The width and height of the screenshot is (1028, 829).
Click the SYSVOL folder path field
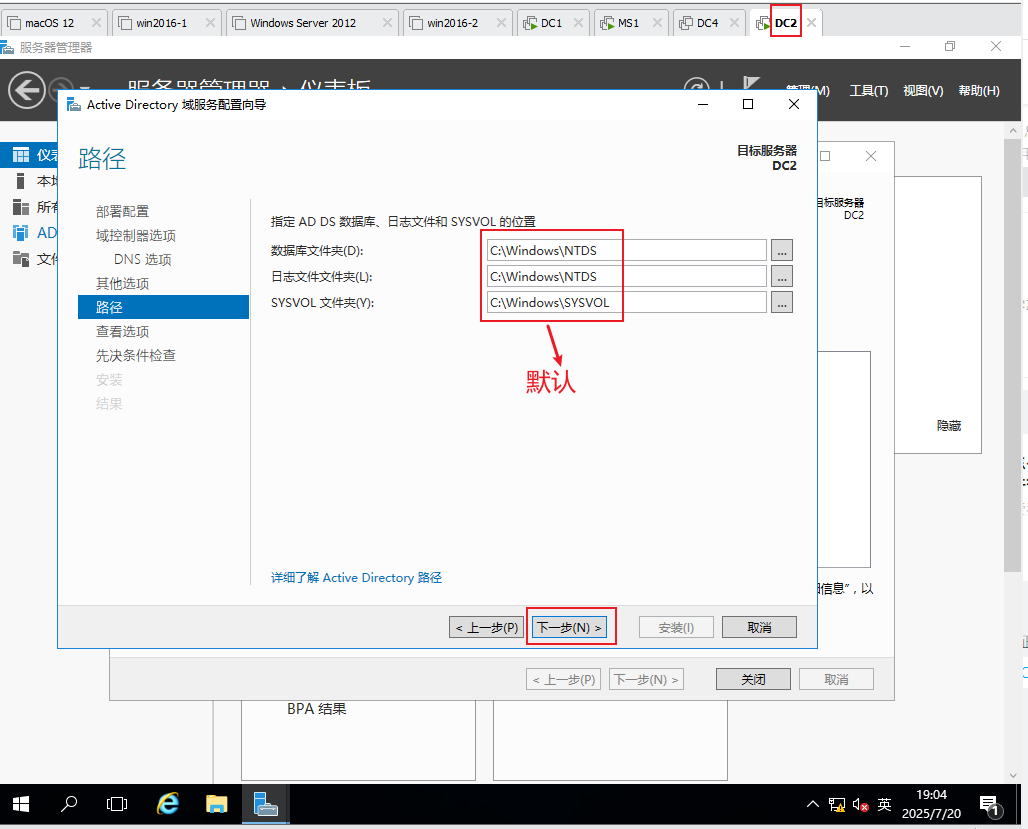tap(626, 302)
